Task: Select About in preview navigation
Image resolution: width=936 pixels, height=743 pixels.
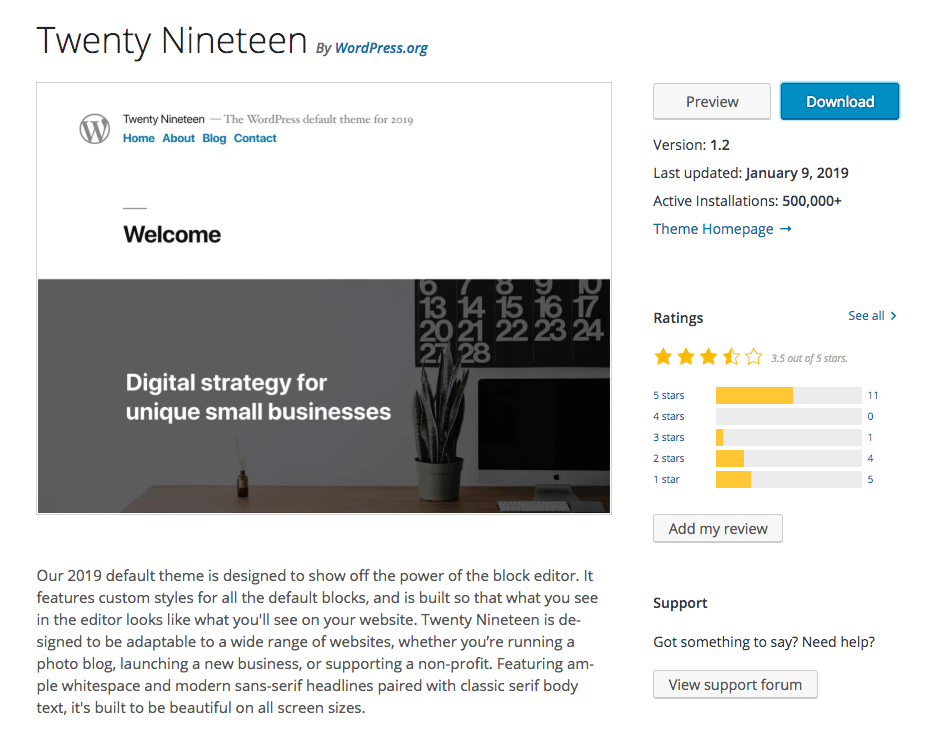Action: (178, 138)
